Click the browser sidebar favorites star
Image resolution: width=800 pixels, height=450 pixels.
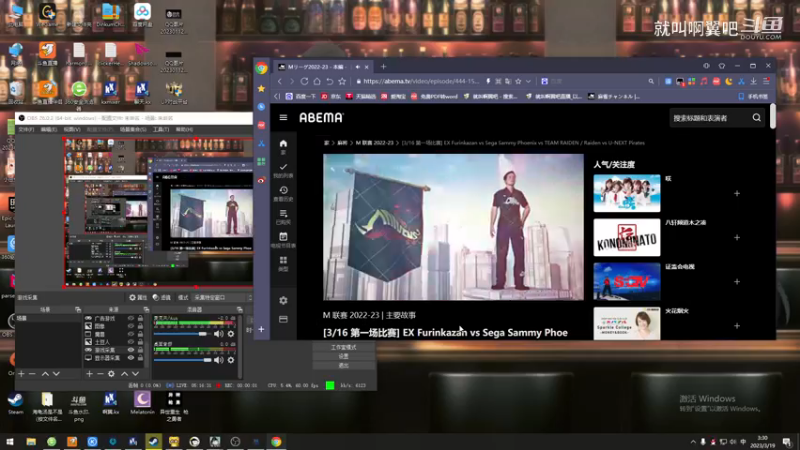pos(261,88)
